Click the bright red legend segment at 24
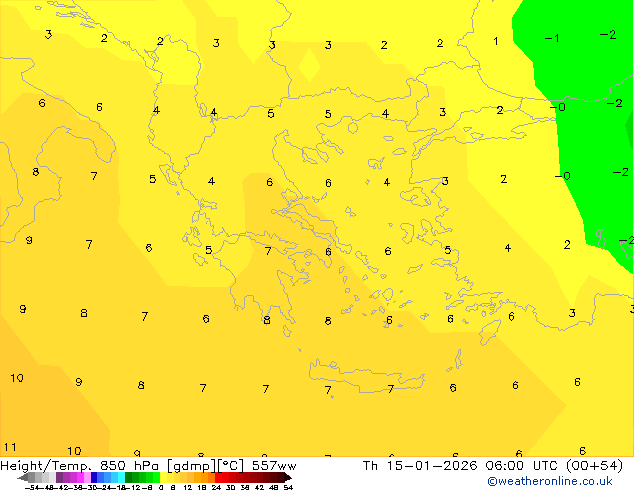 click(218, 477)
